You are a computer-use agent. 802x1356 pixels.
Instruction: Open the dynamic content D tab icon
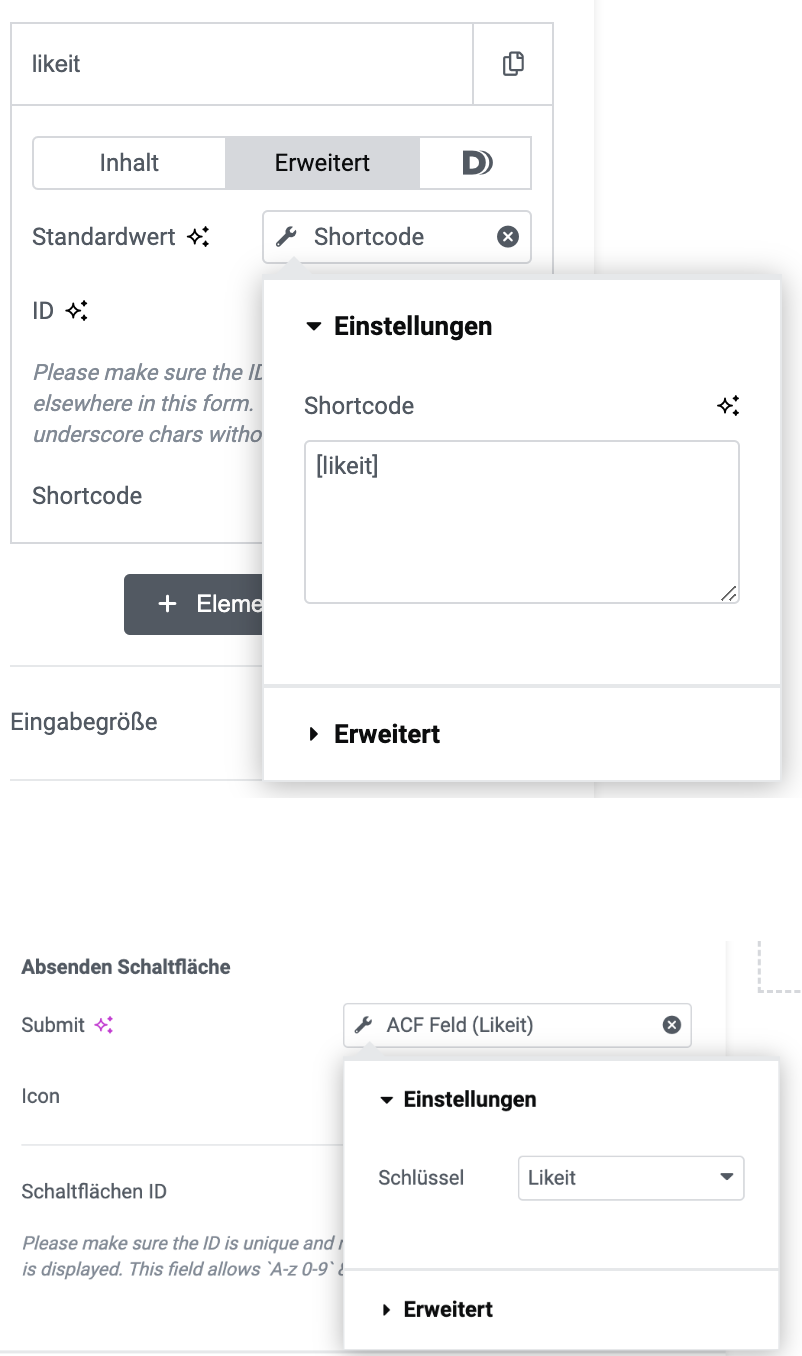coord(476,163)
